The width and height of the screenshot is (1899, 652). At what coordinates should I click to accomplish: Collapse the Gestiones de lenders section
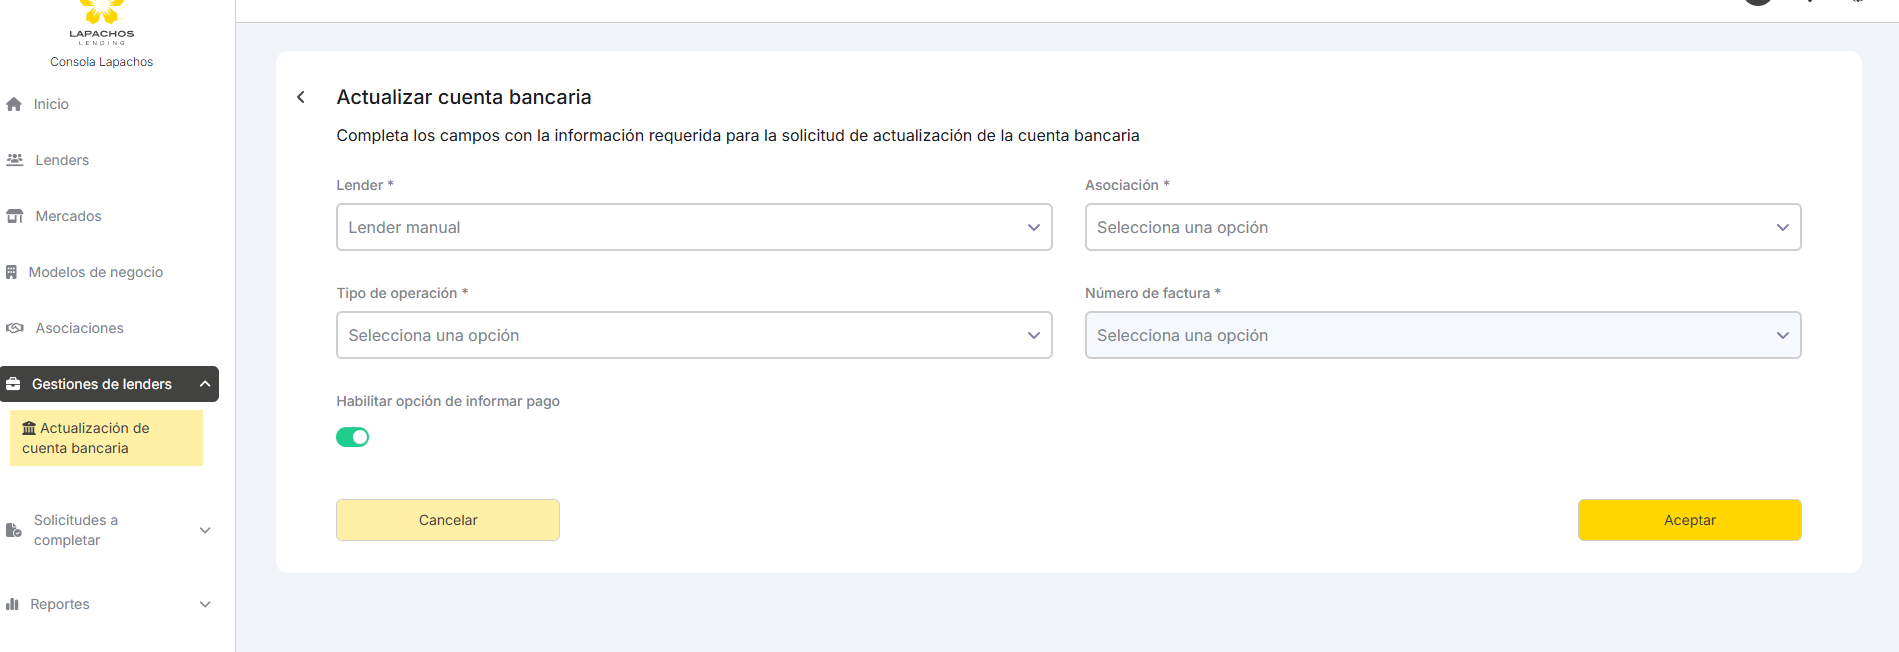(x=205, y=384)
